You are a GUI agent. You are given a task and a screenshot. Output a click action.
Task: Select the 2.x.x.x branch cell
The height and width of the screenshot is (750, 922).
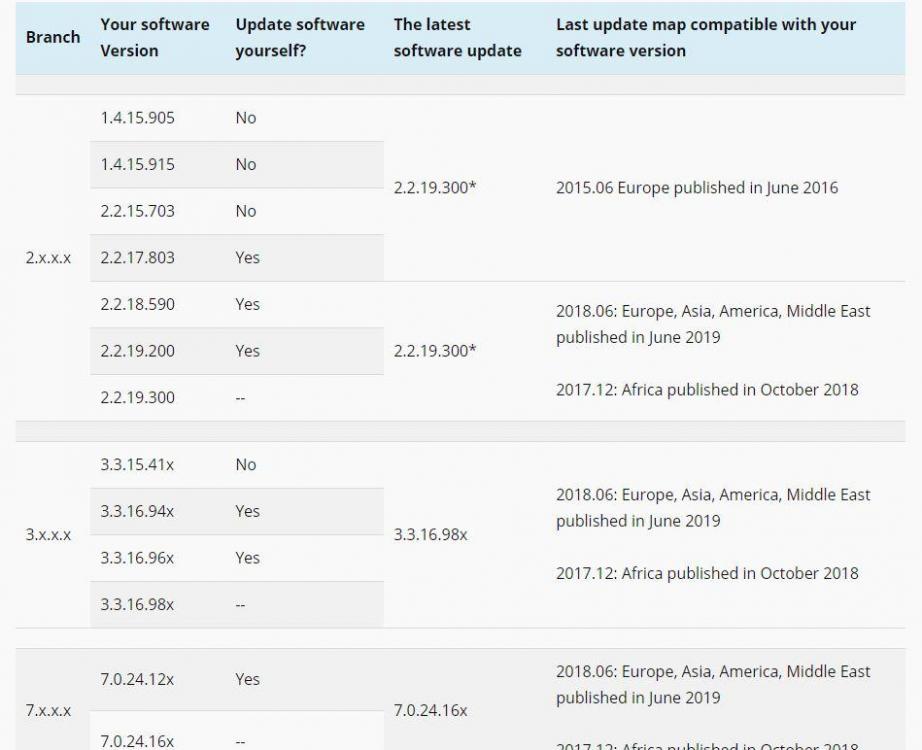[x=48, y=258]
